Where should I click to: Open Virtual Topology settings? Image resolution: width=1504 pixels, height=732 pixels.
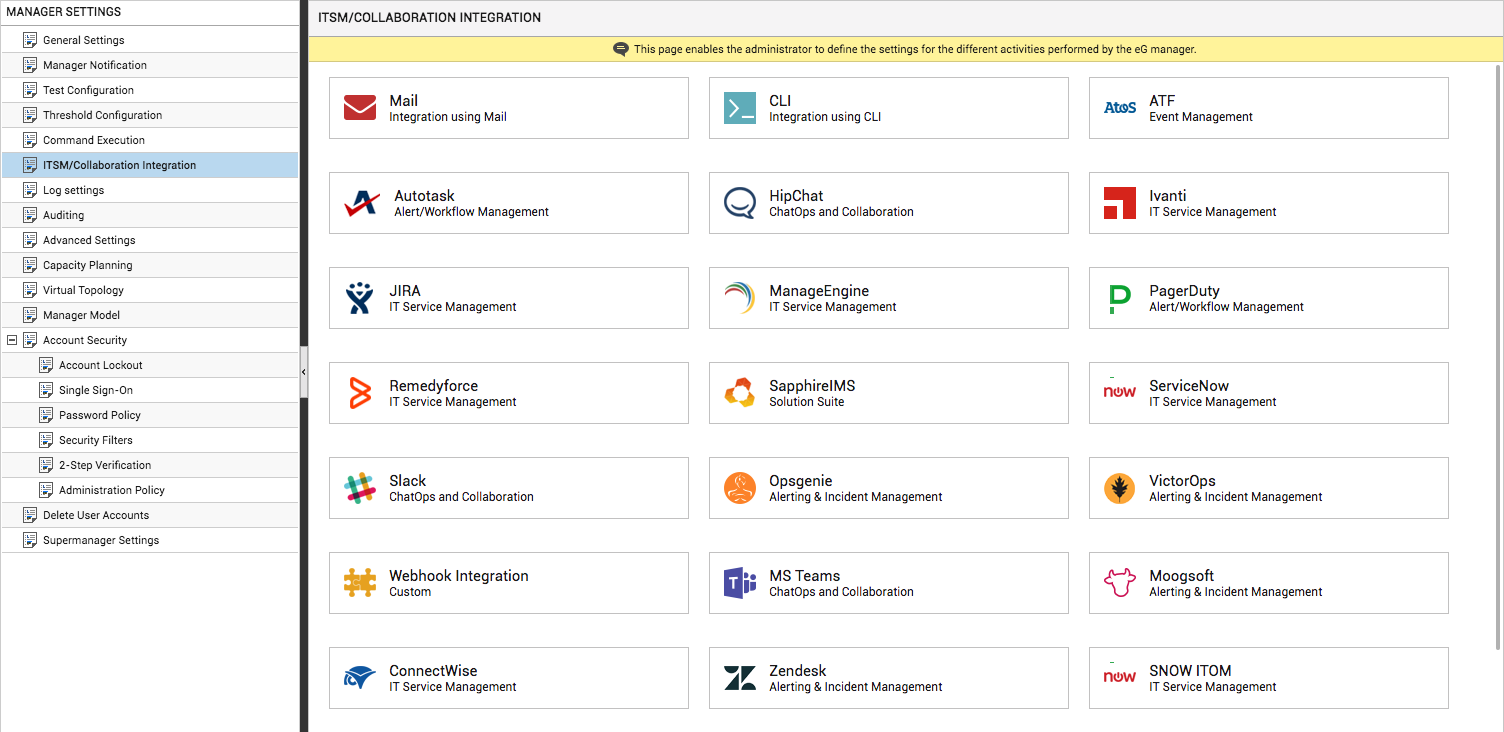pos(83,290)
